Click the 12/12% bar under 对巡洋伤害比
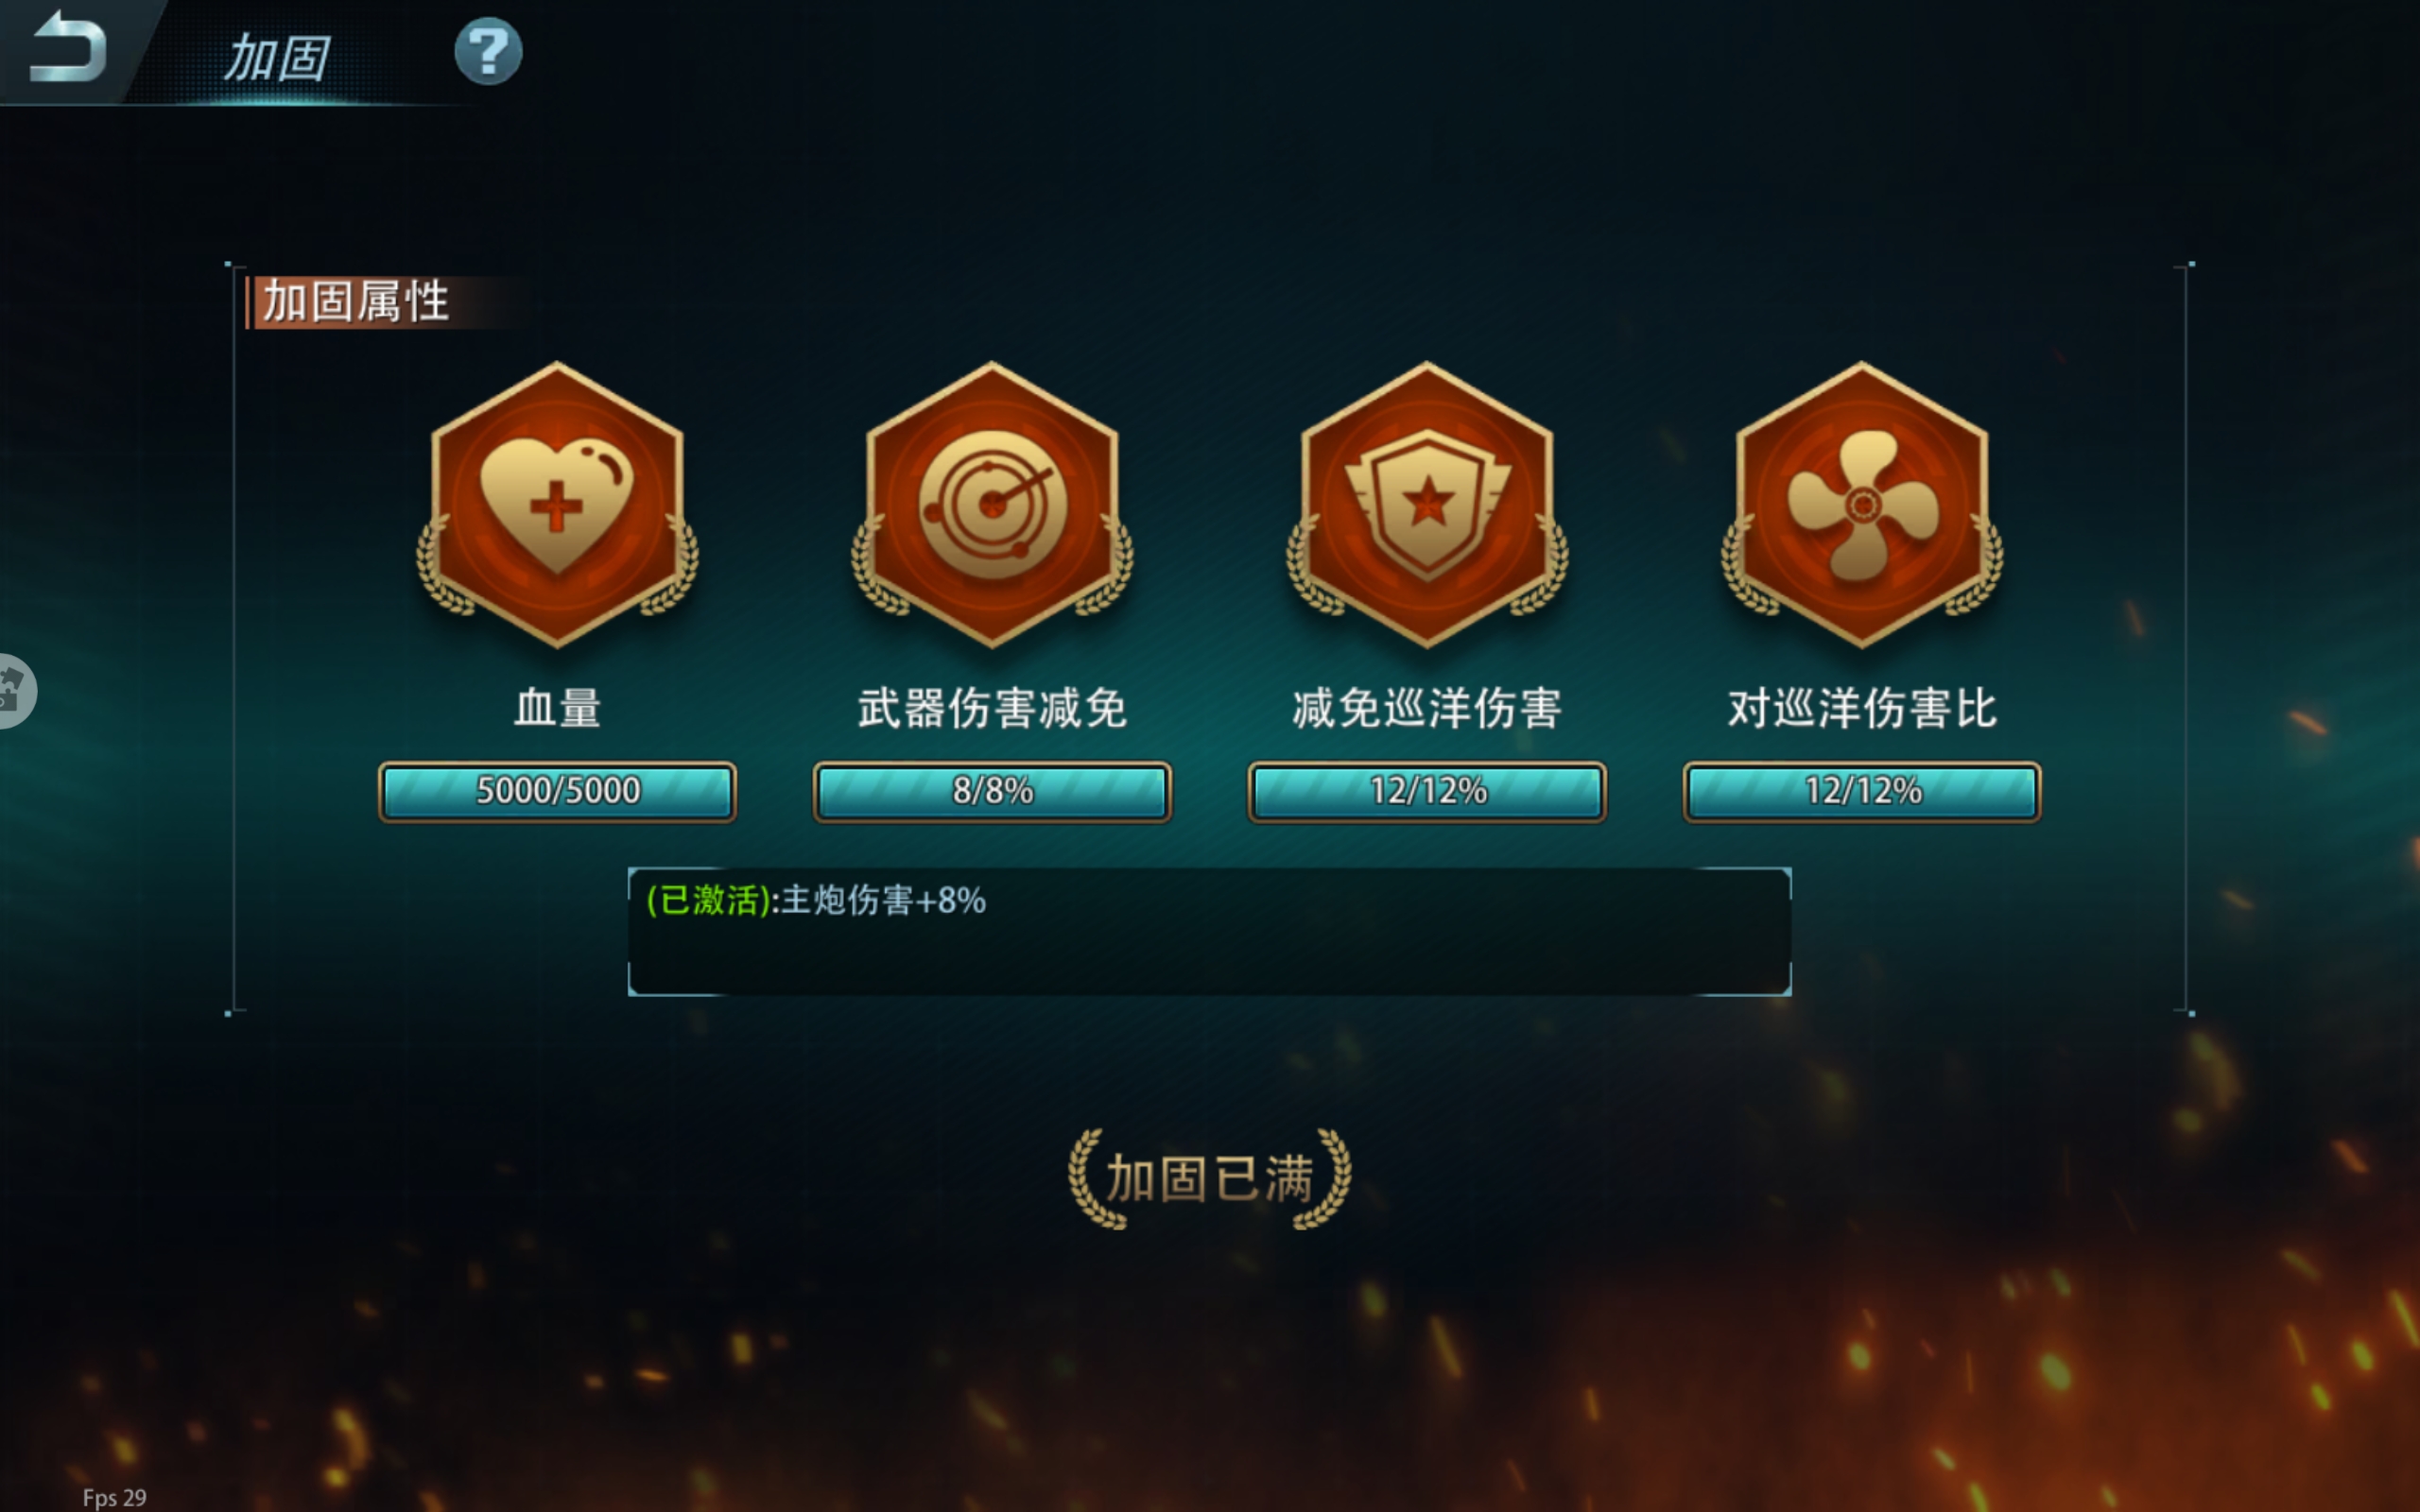The image size is (2420, 1512). point(1862,792)
